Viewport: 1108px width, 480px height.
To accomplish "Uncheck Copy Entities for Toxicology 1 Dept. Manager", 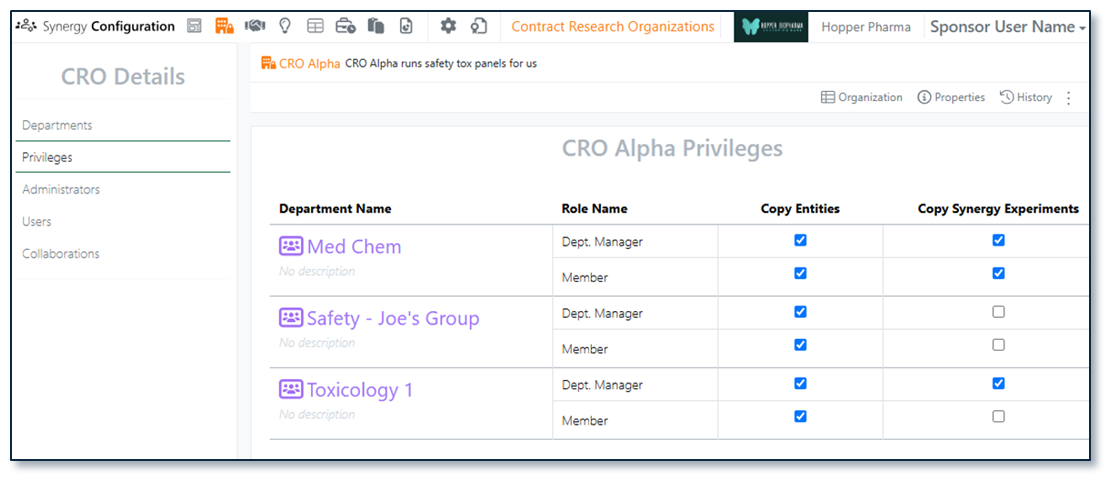I will (800, 383).
